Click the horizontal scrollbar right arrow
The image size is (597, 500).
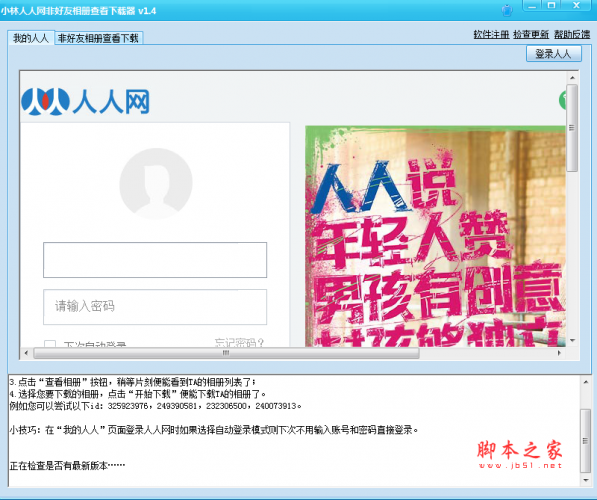coord(559,353)
